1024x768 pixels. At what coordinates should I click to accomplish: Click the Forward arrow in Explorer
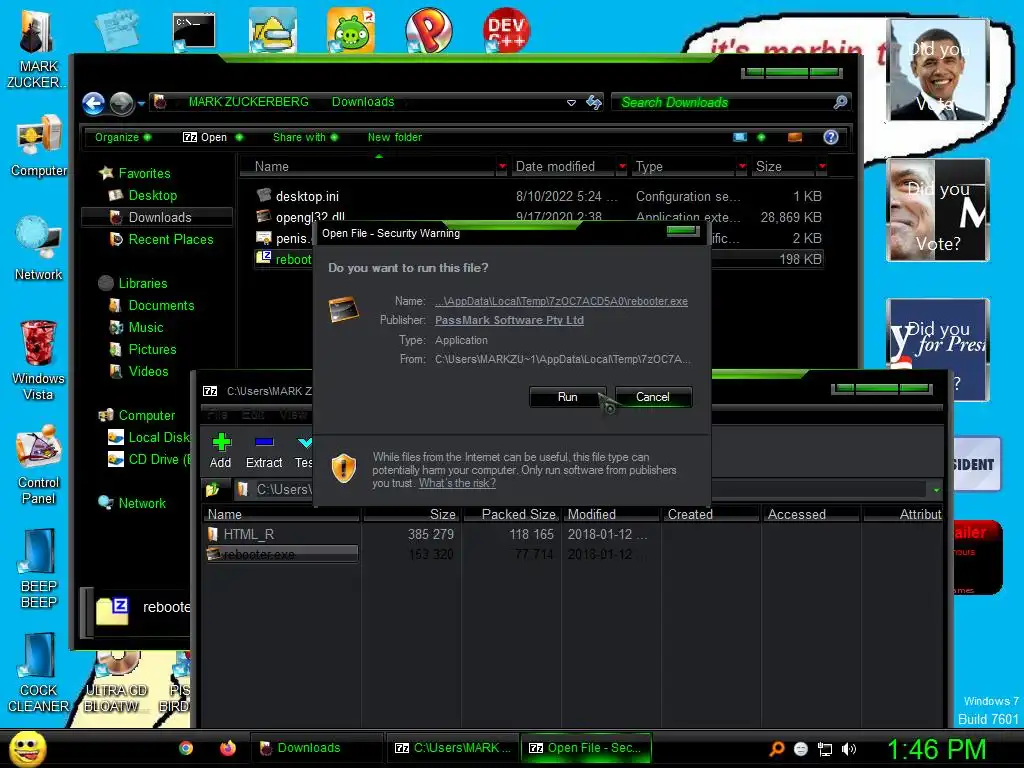121,103
